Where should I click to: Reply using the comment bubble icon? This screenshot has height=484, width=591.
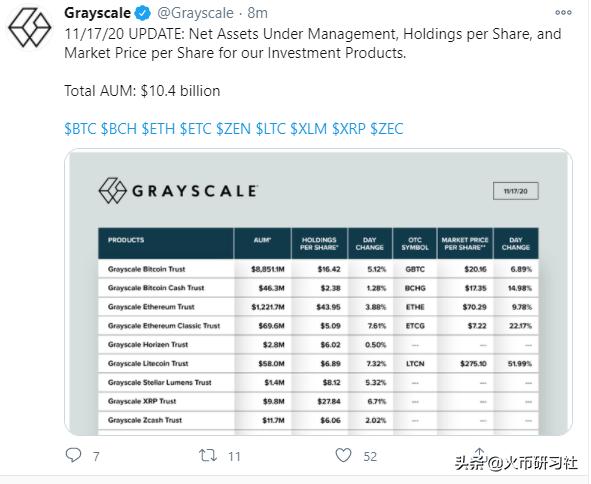pos(73,455)
